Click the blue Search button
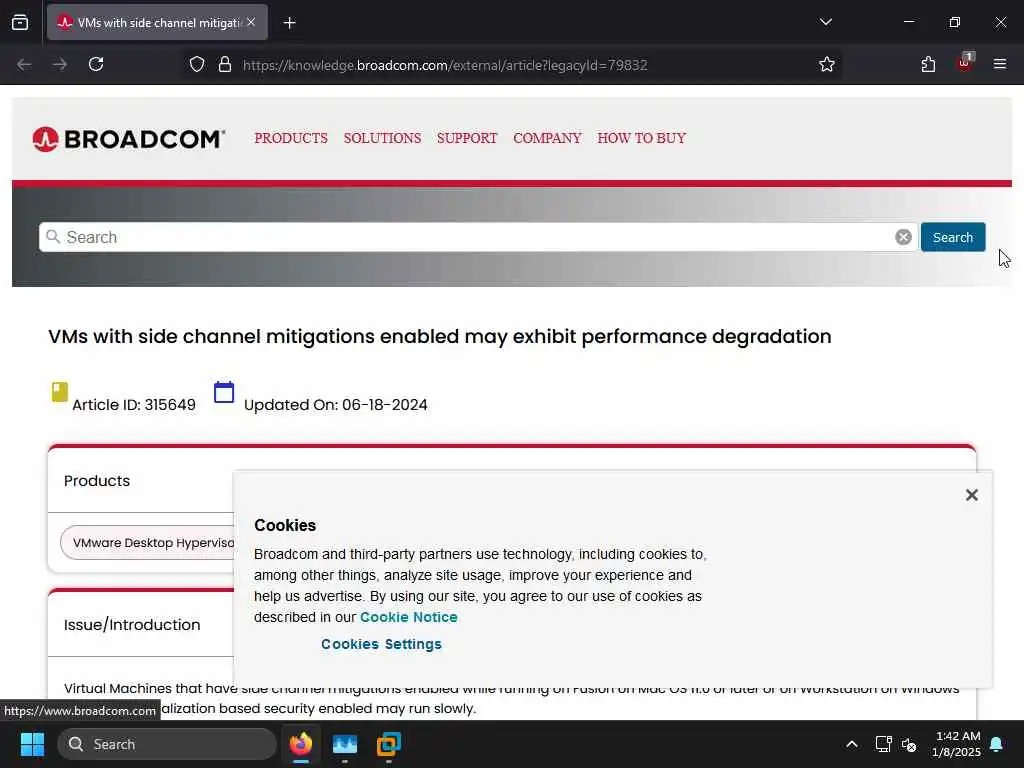 click(x=953, y=237)
